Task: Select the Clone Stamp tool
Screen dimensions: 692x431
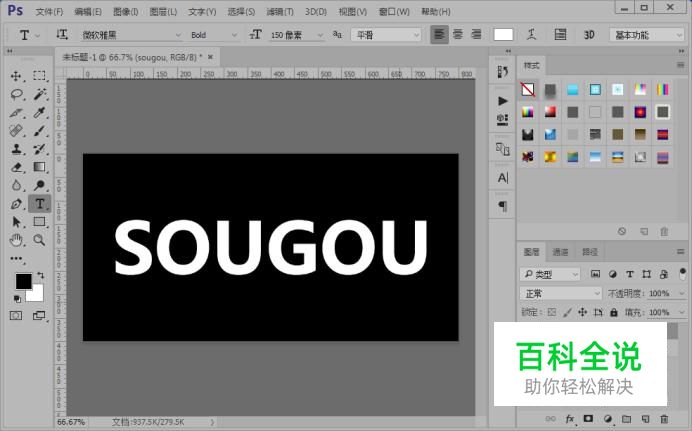Action: pos(16,149)
